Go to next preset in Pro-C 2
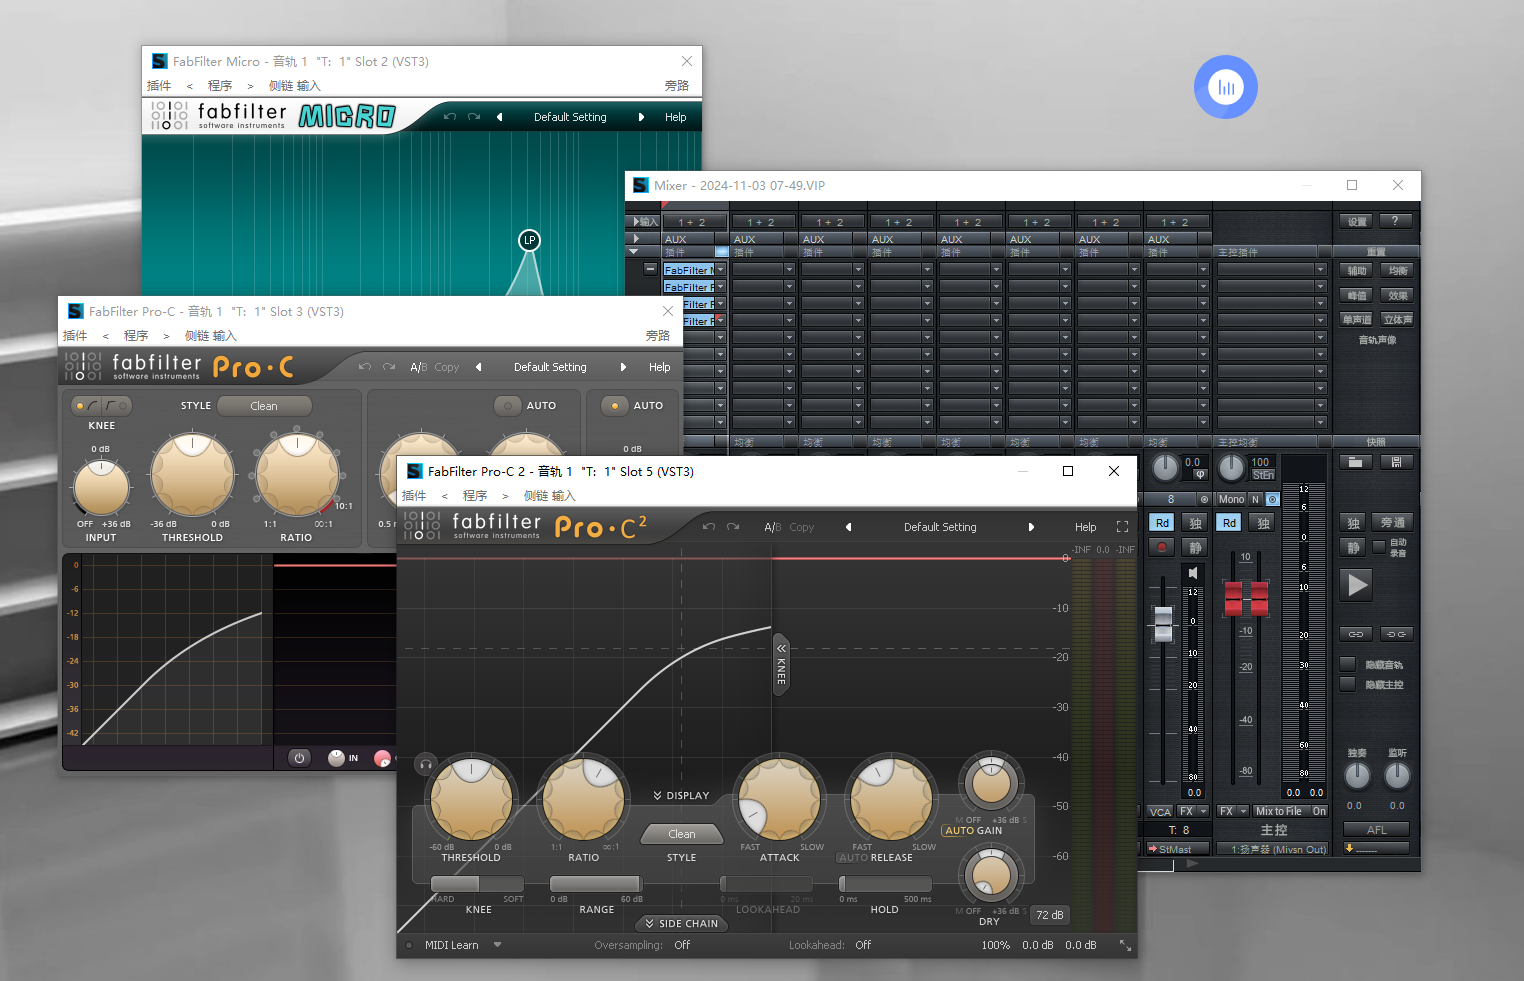The image size is (1524, 981). coord(1031,527)
